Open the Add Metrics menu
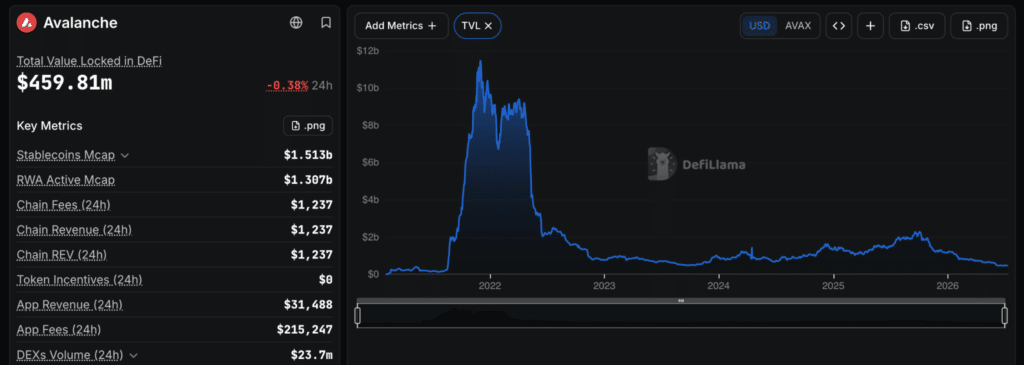 coord(401,26)
